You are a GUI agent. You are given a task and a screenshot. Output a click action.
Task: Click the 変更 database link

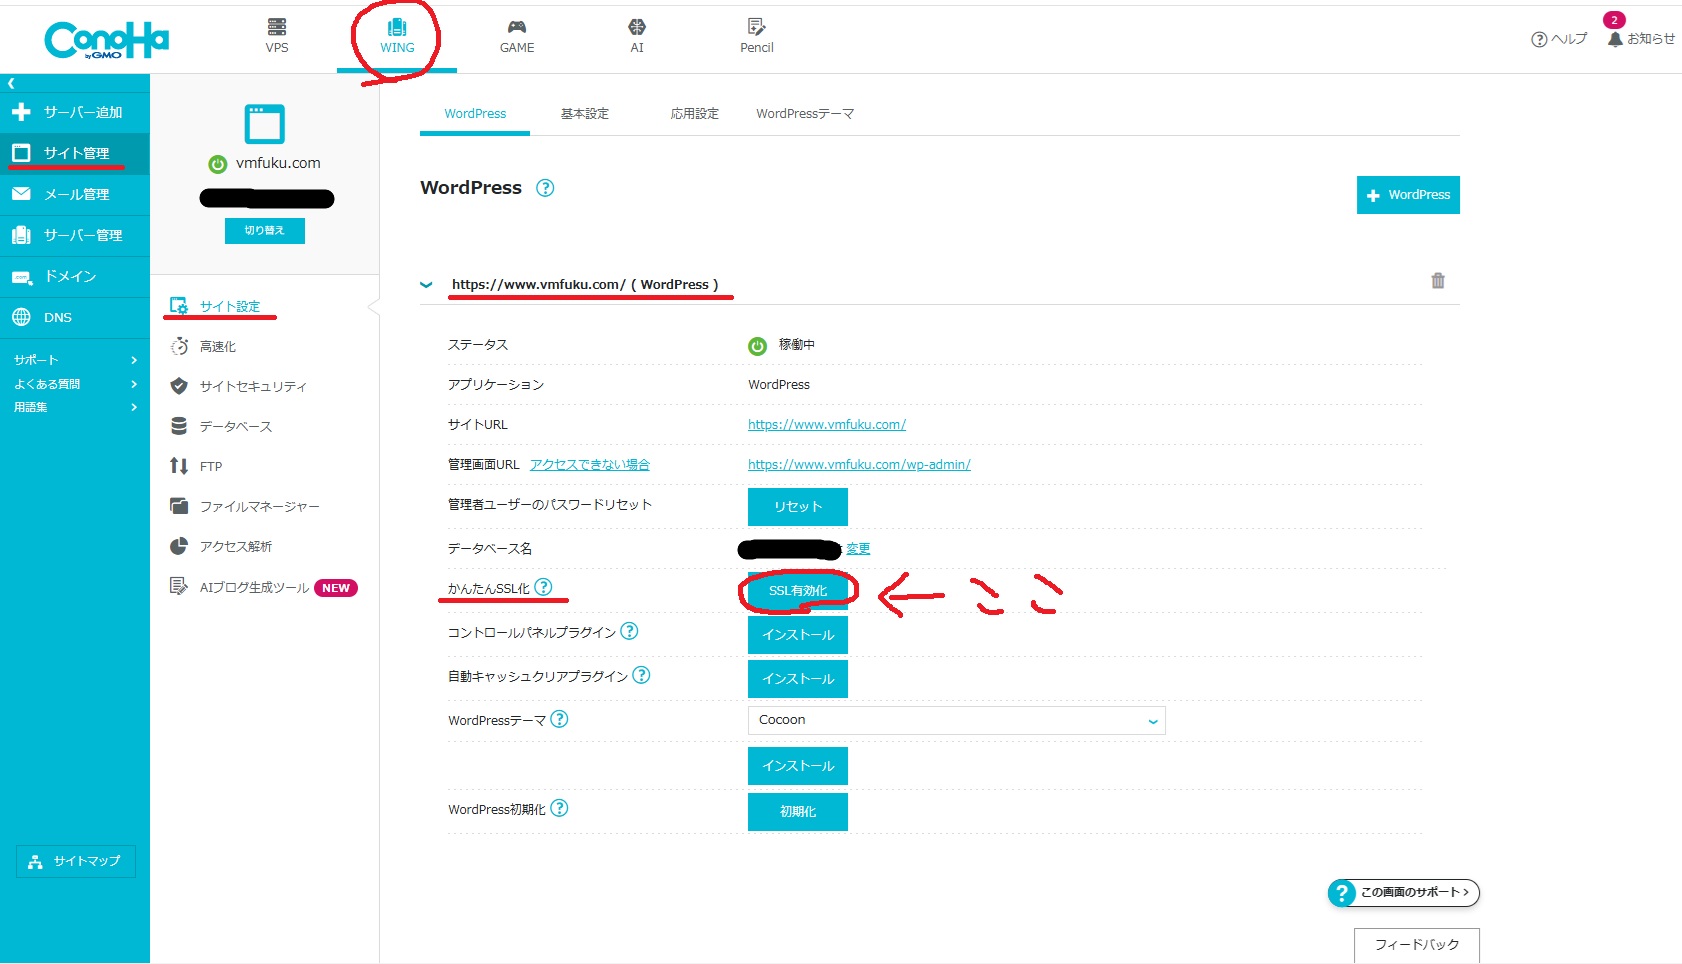(858, 549)
